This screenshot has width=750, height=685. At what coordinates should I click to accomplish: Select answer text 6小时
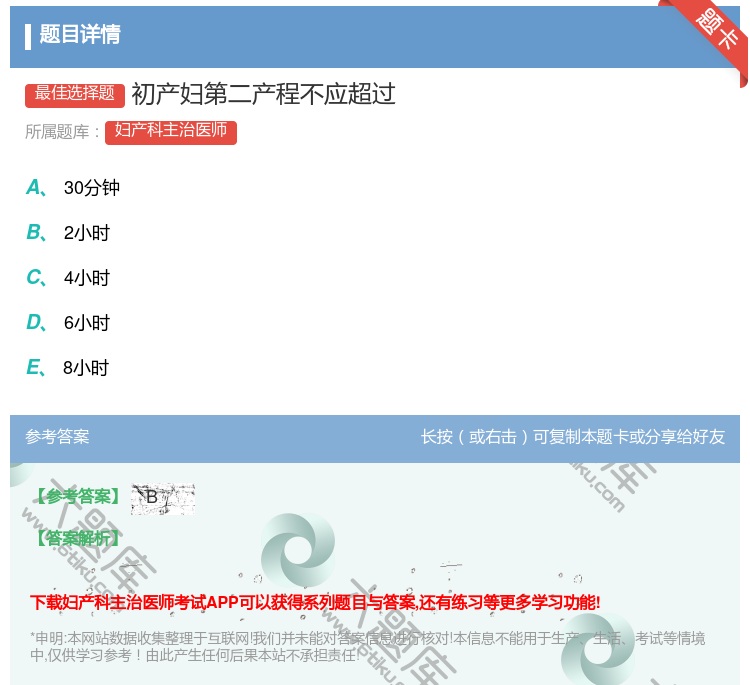87,323
